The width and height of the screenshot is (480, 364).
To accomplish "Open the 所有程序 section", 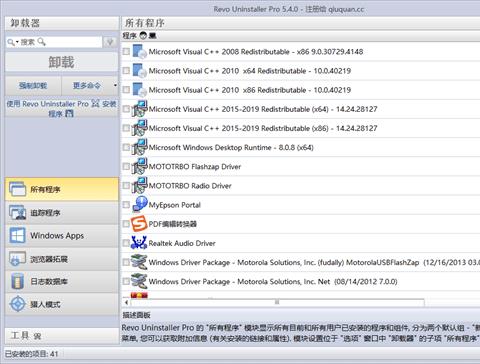I will (x=62, y=189).
